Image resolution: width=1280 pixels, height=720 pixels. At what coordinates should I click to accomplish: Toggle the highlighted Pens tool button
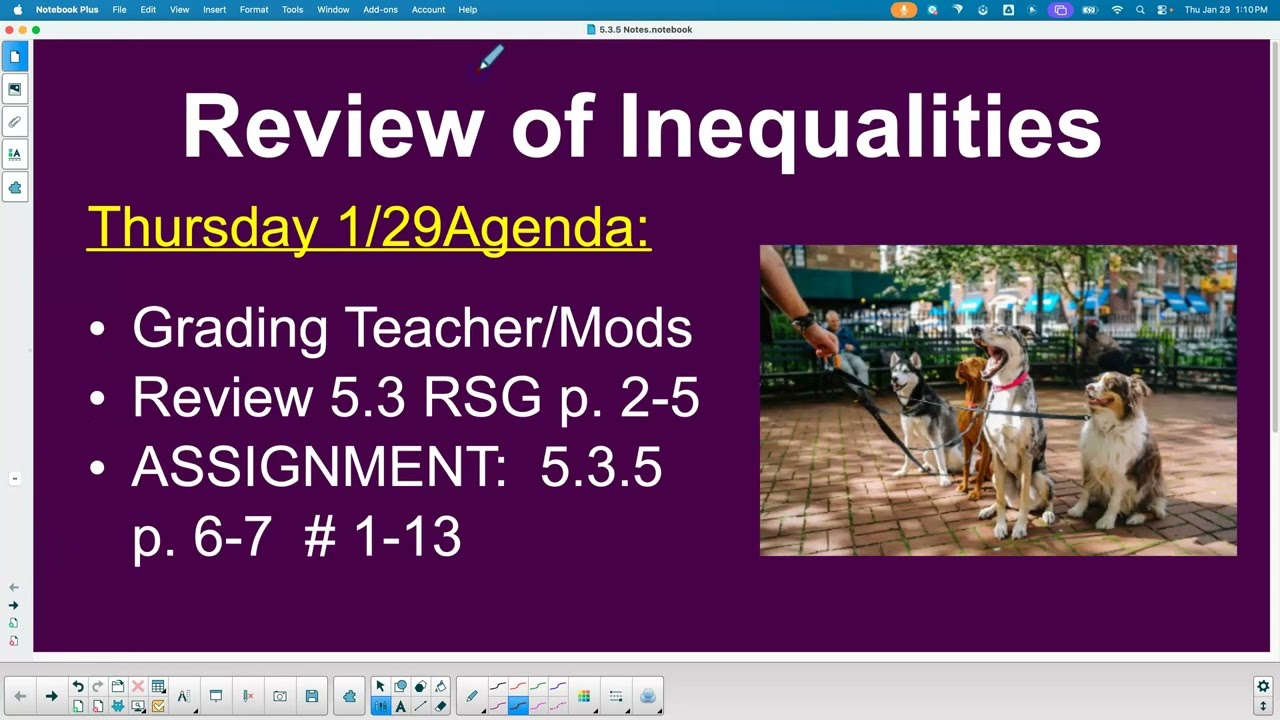(x=380, y=706)
